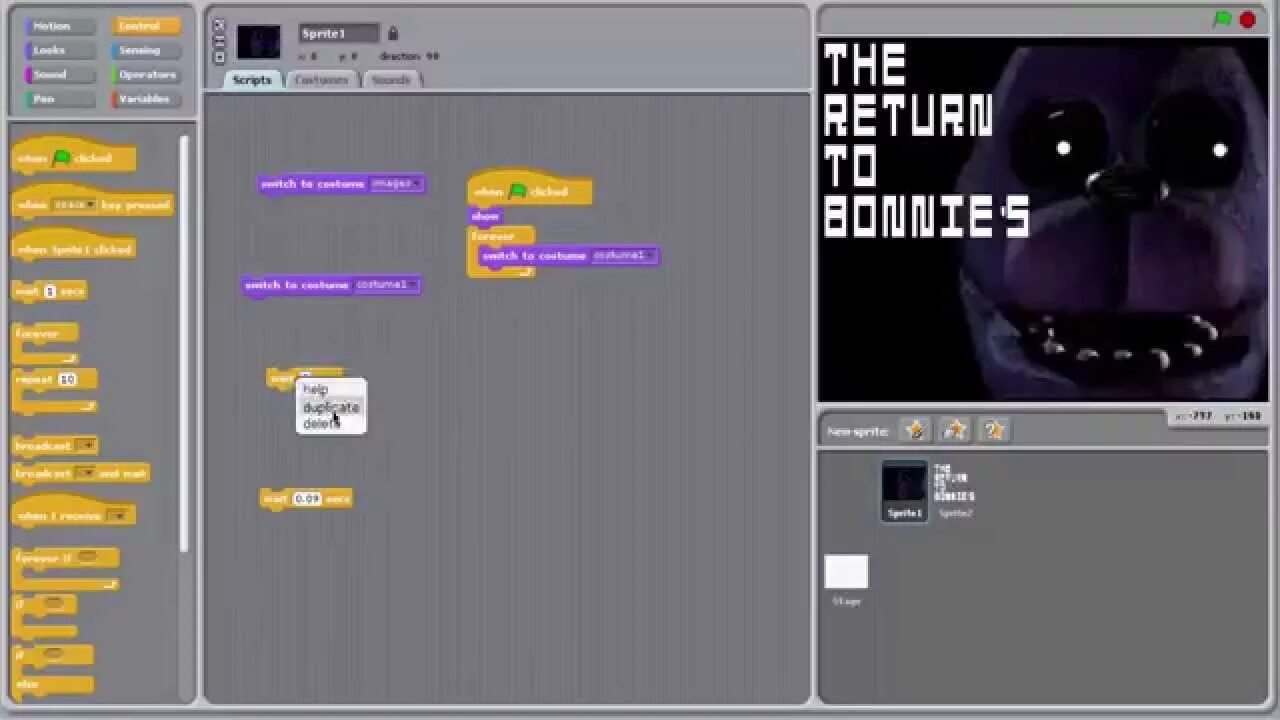Click the Sprite1 name field
This screenshot has height=720, width=1280.
coord(340,34)
